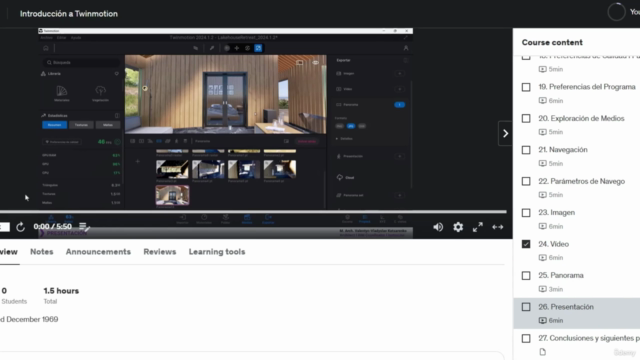Viewport: 640px width, 360px height.
Task: Check the 23. Imagen lecture box
Action: coord(526,213)
